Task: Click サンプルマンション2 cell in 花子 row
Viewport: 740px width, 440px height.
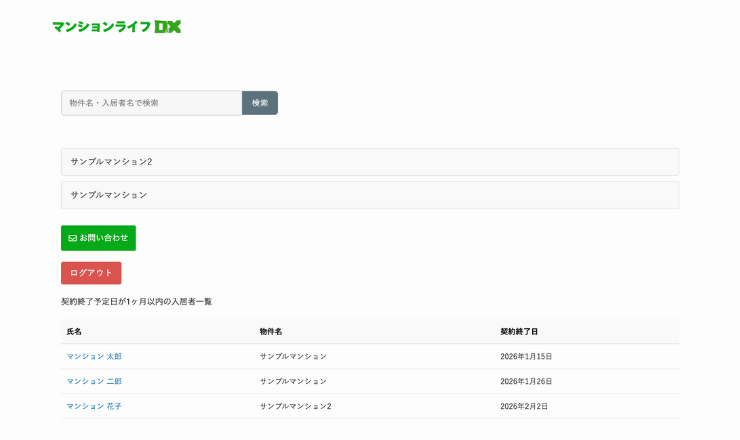Action: 295,406
